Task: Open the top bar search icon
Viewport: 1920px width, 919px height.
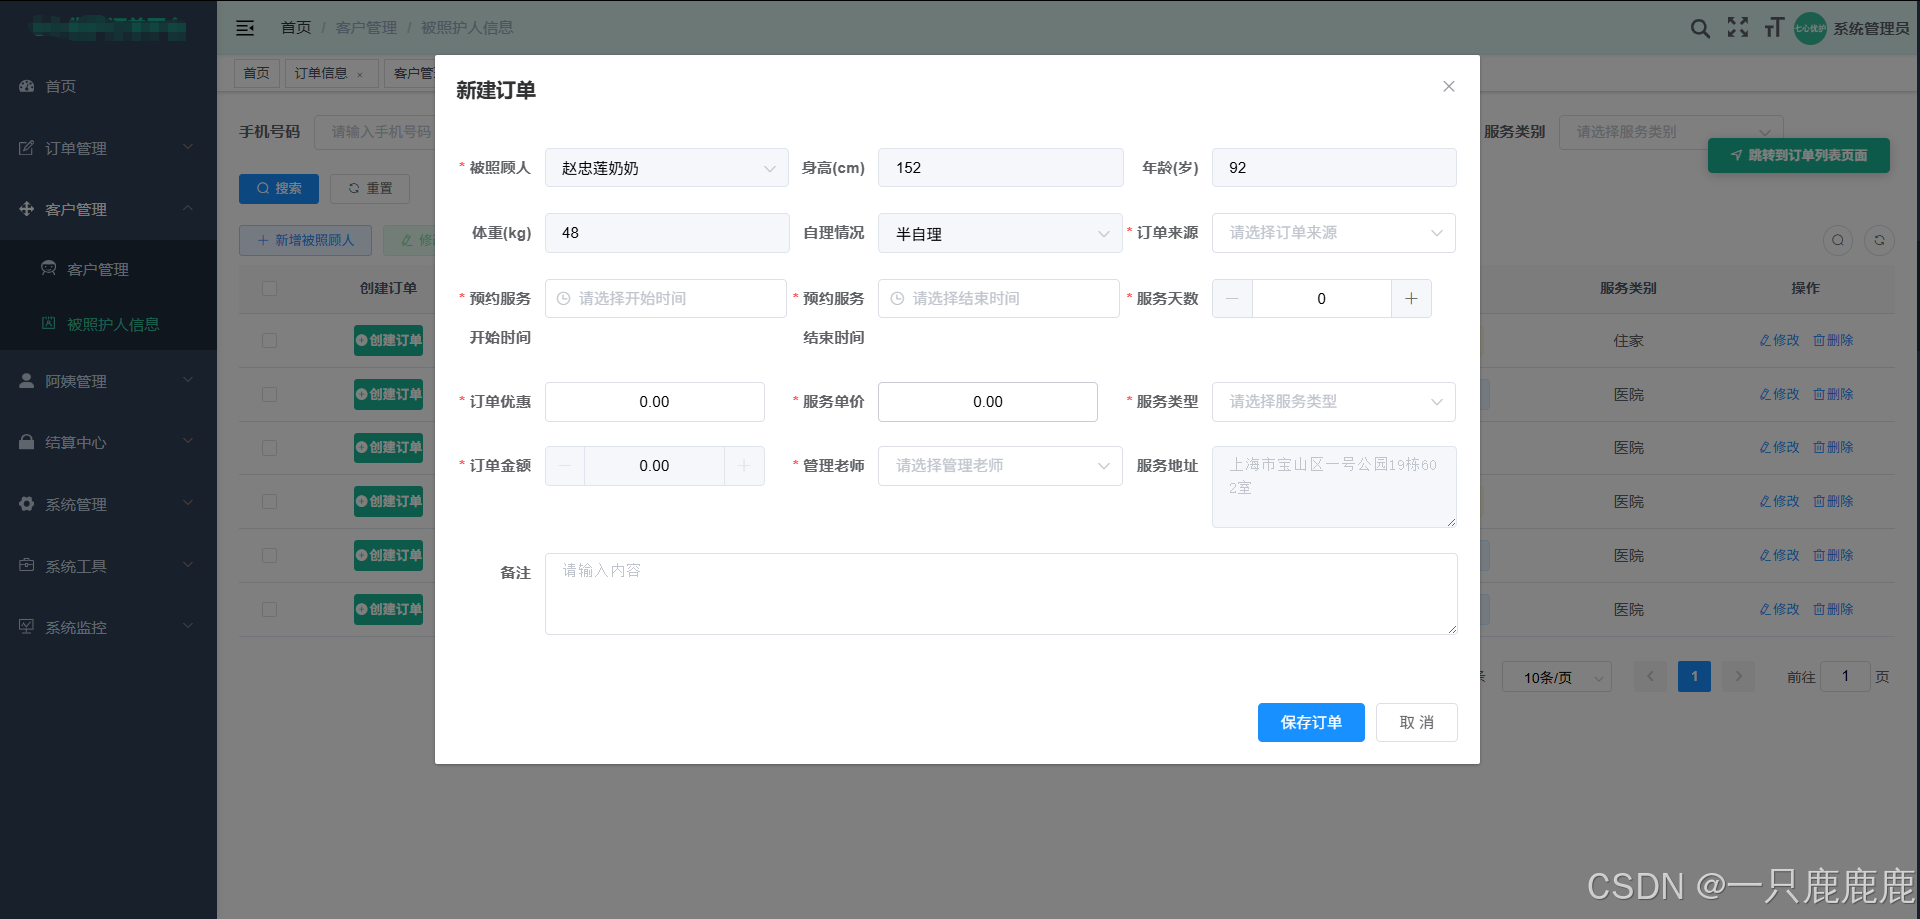Action: tap(1700, 28)
